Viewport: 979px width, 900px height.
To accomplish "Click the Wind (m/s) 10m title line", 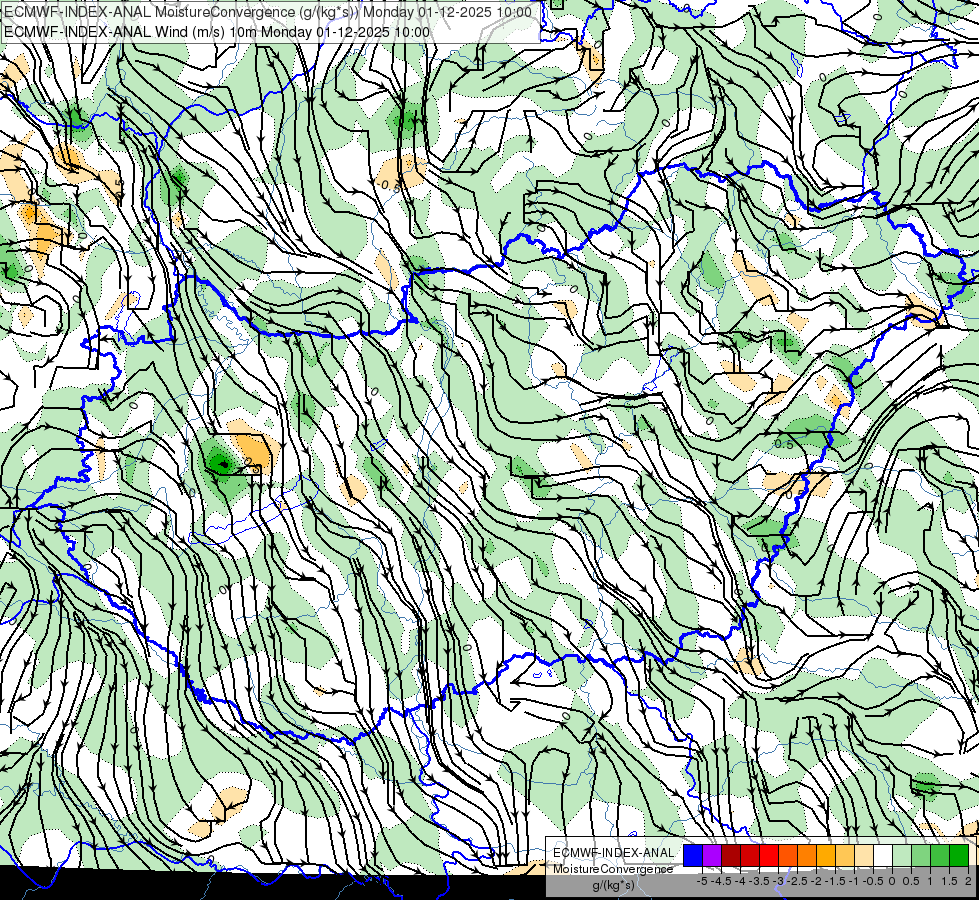I will point(217,32).
